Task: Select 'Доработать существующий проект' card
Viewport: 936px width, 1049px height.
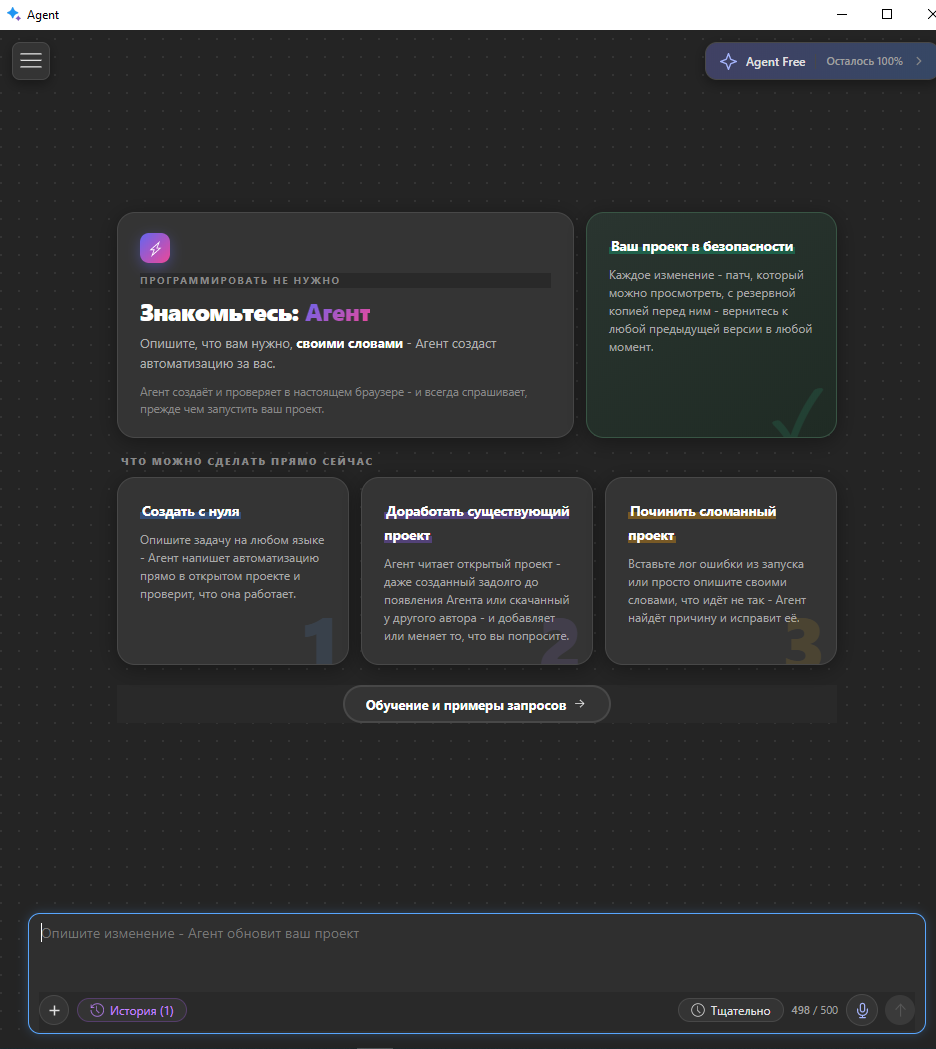Action: (476, 571)
